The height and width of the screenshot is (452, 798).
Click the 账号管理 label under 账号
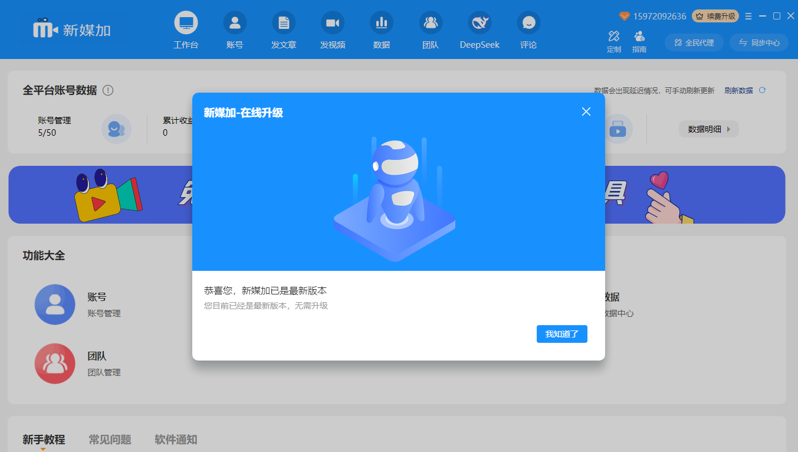coord(104,314)
